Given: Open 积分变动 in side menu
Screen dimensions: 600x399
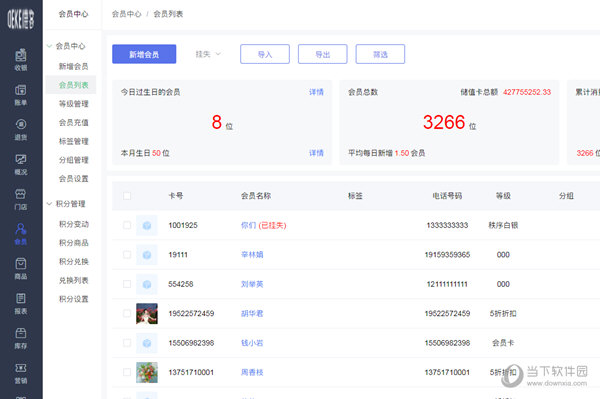Looking at the screenshot, I should (73, 224).
